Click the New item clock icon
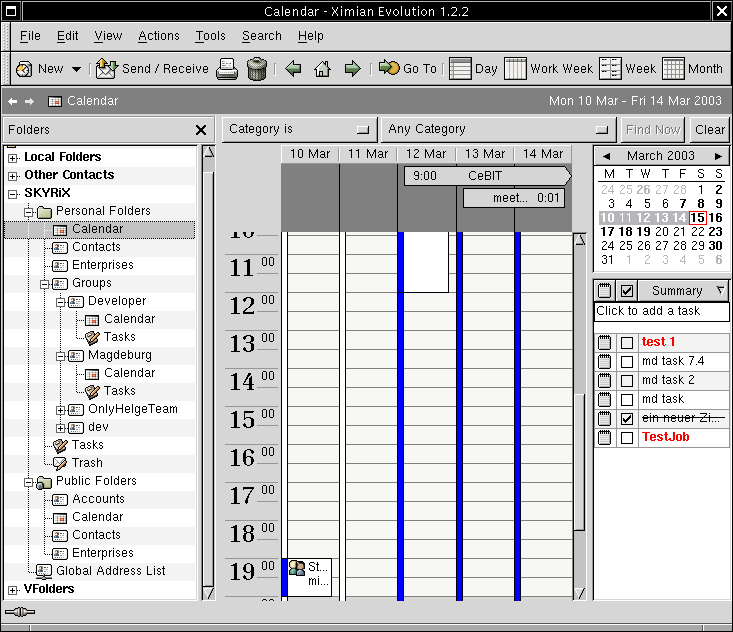The height and width of the screenshot is (632, 733). point(23,69)
